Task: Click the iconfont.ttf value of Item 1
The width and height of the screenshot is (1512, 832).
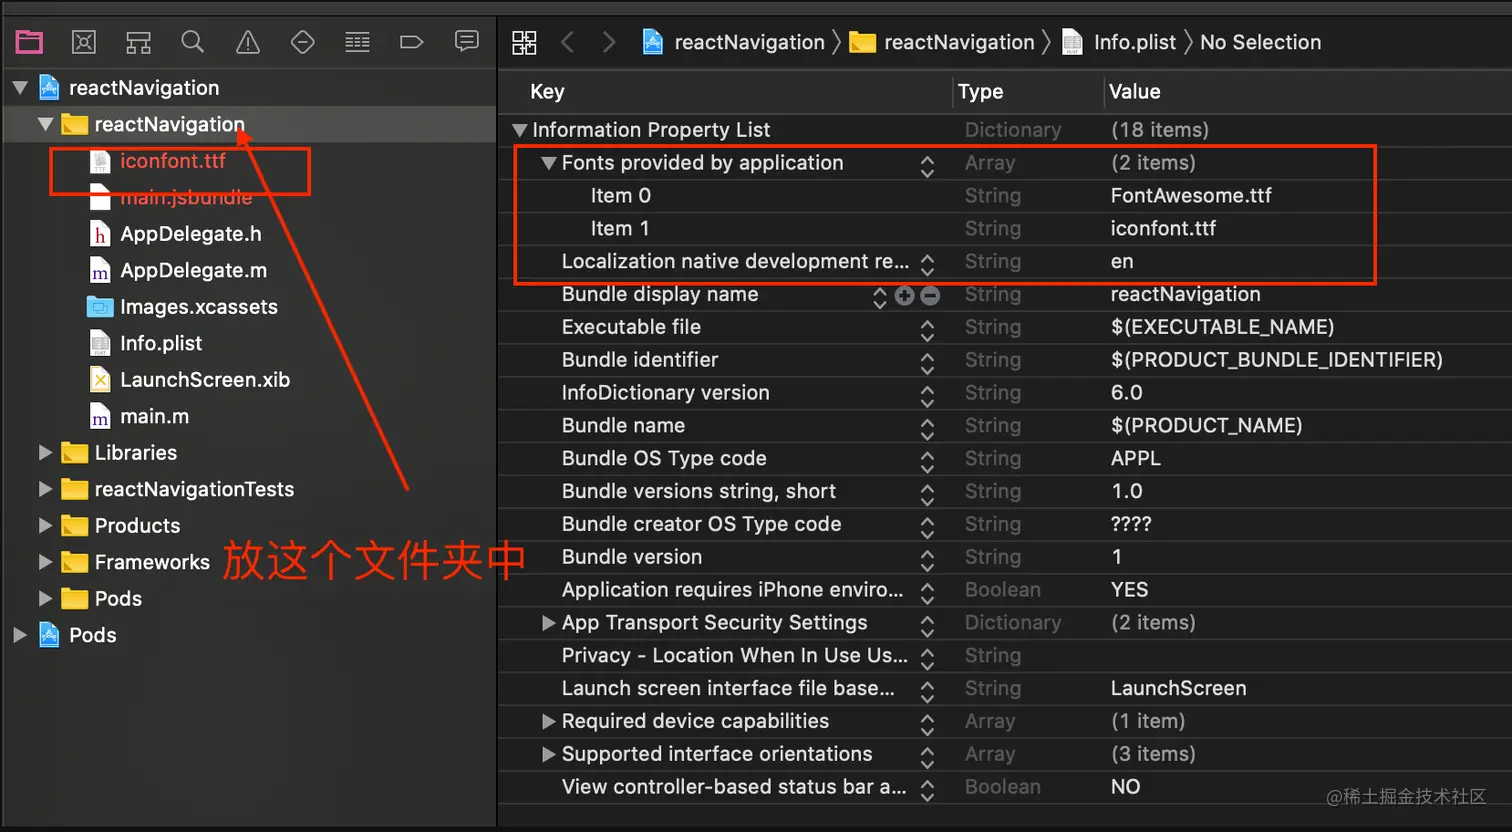Action: pos(1163,229)
